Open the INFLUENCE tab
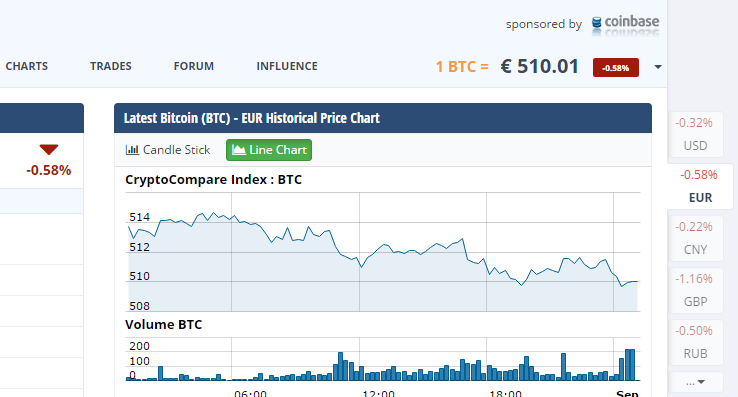Screen dimensions: 738x397 click(287, 66)
